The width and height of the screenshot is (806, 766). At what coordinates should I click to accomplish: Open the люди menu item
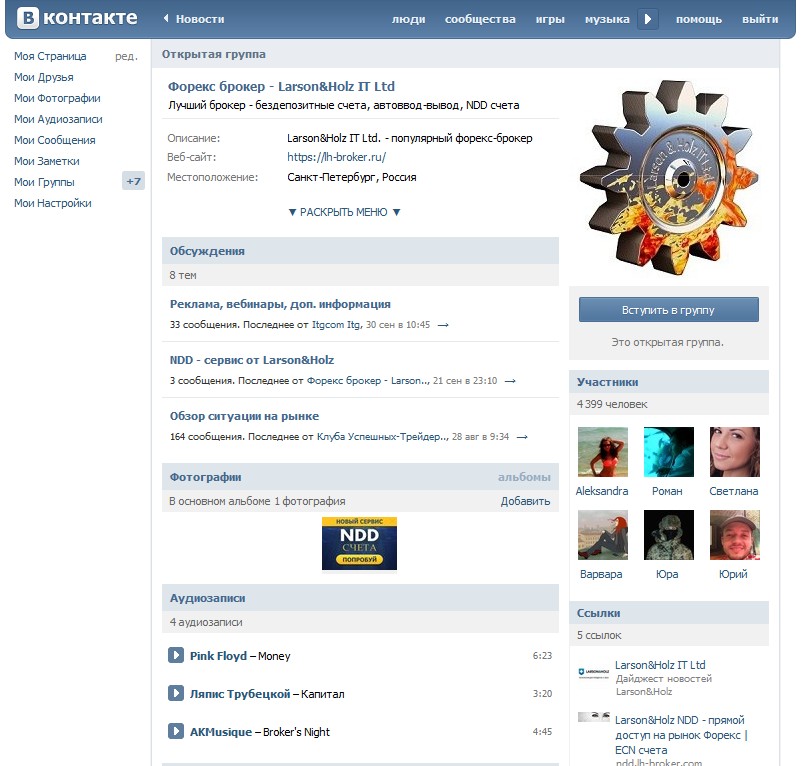(409, 20)
